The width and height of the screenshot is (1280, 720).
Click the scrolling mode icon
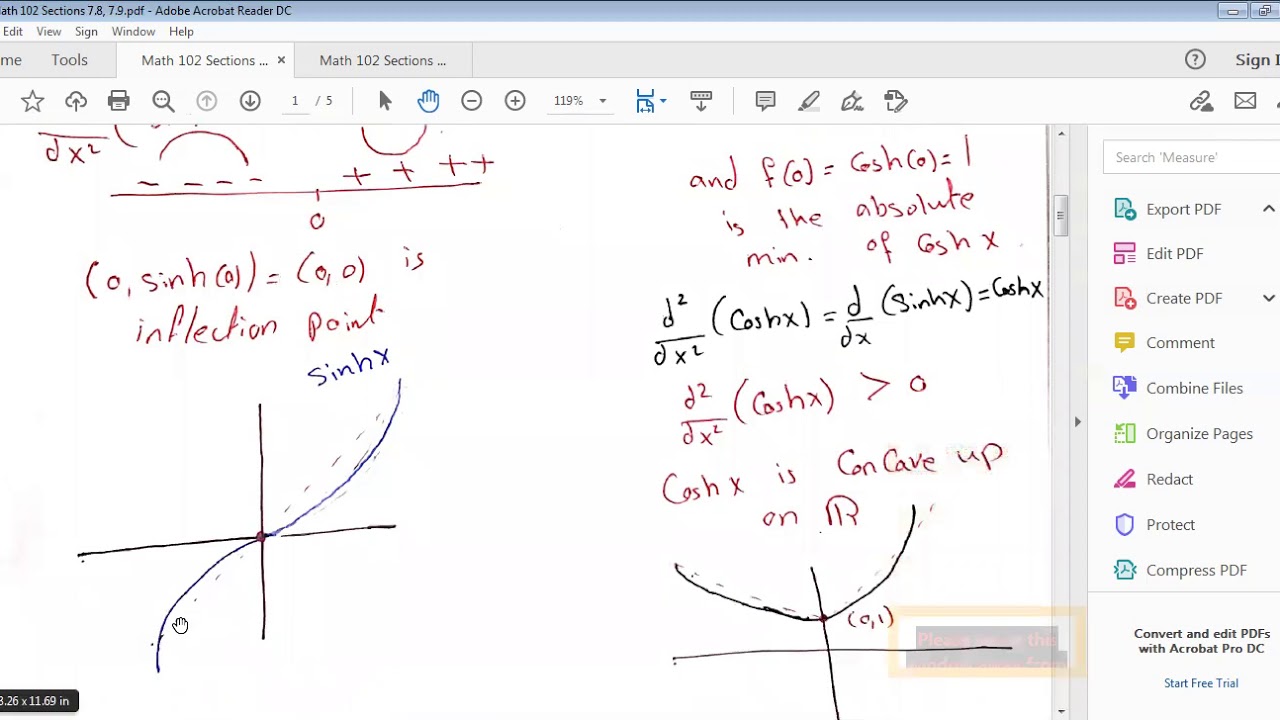tap(701, 101)
